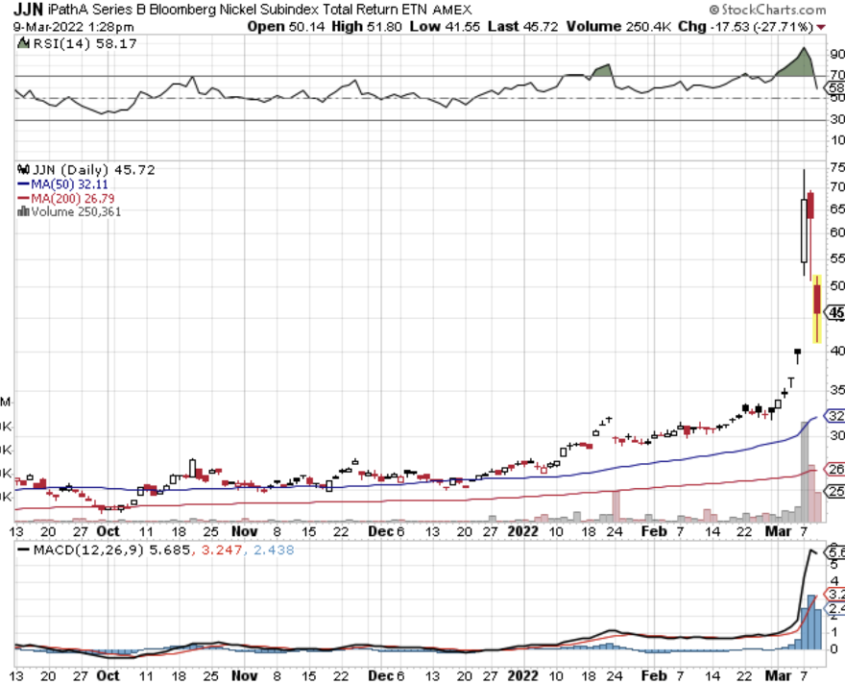Click the black candlestick near the 40 level
Viewport: 845px width, 684px height.
[x=798, y=353]
